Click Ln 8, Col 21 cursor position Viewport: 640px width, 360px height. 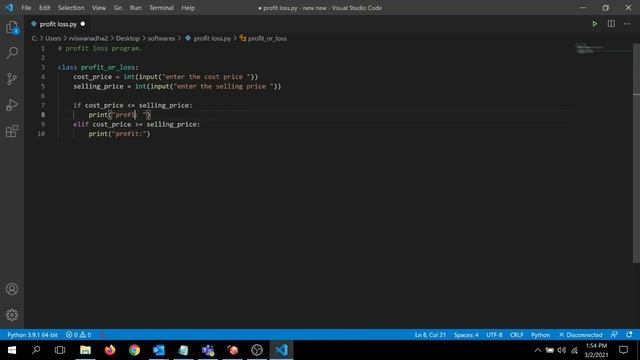[x=430, y=335]
